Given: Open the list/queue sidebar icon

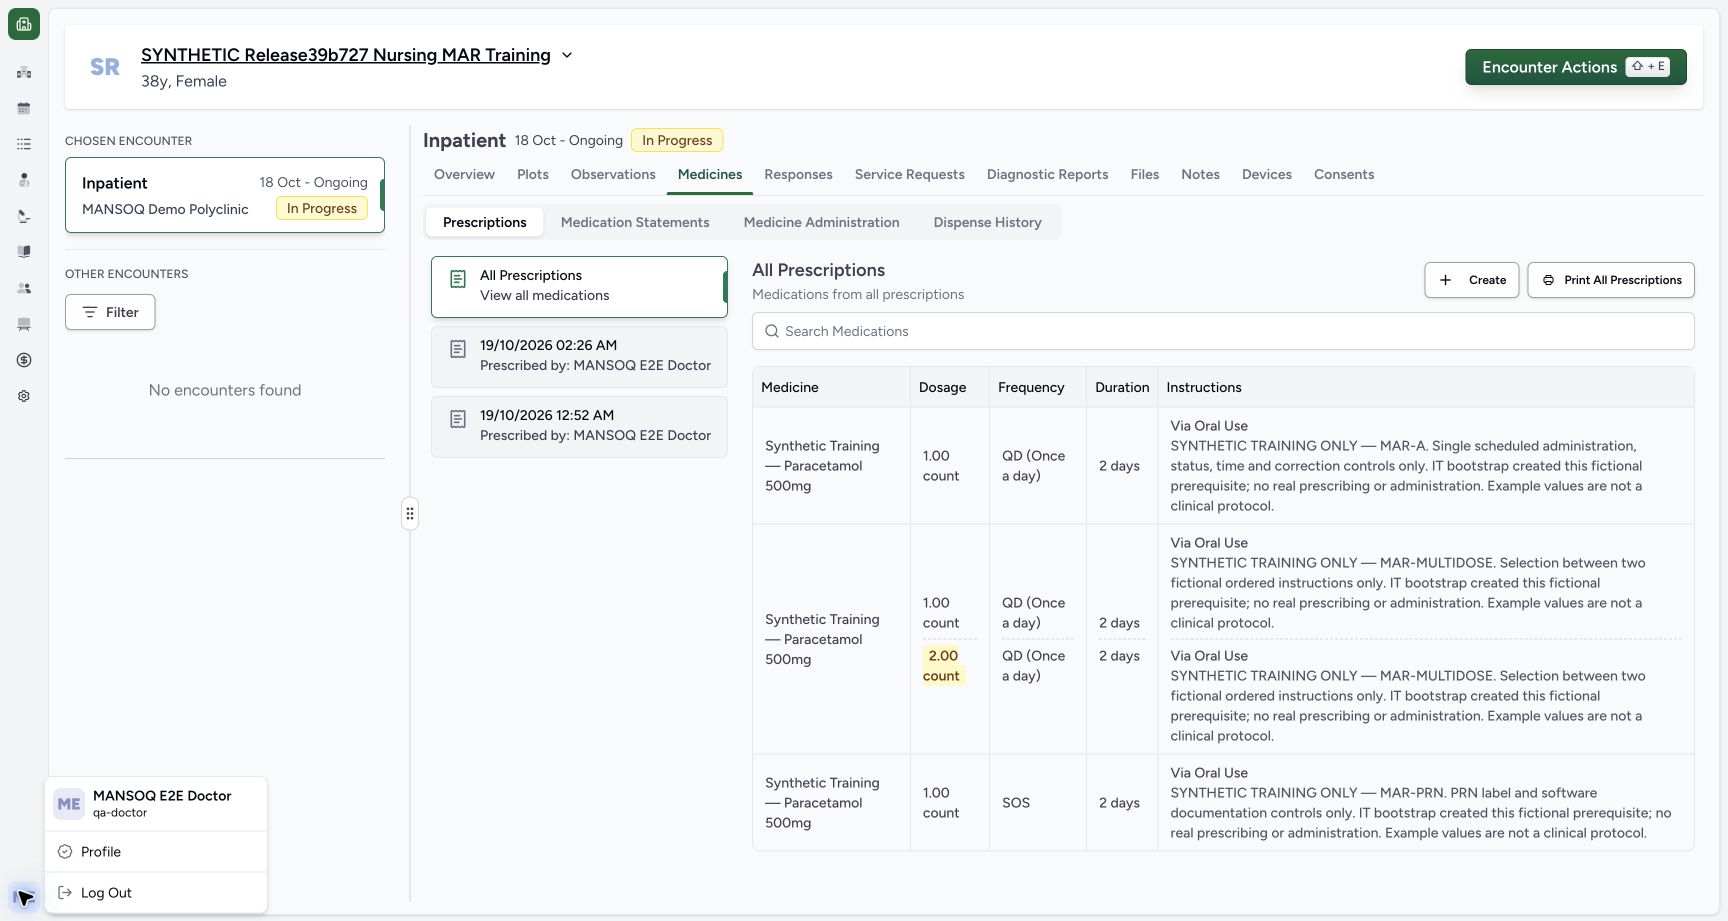Looking at the screenshot, I should 24,144.
